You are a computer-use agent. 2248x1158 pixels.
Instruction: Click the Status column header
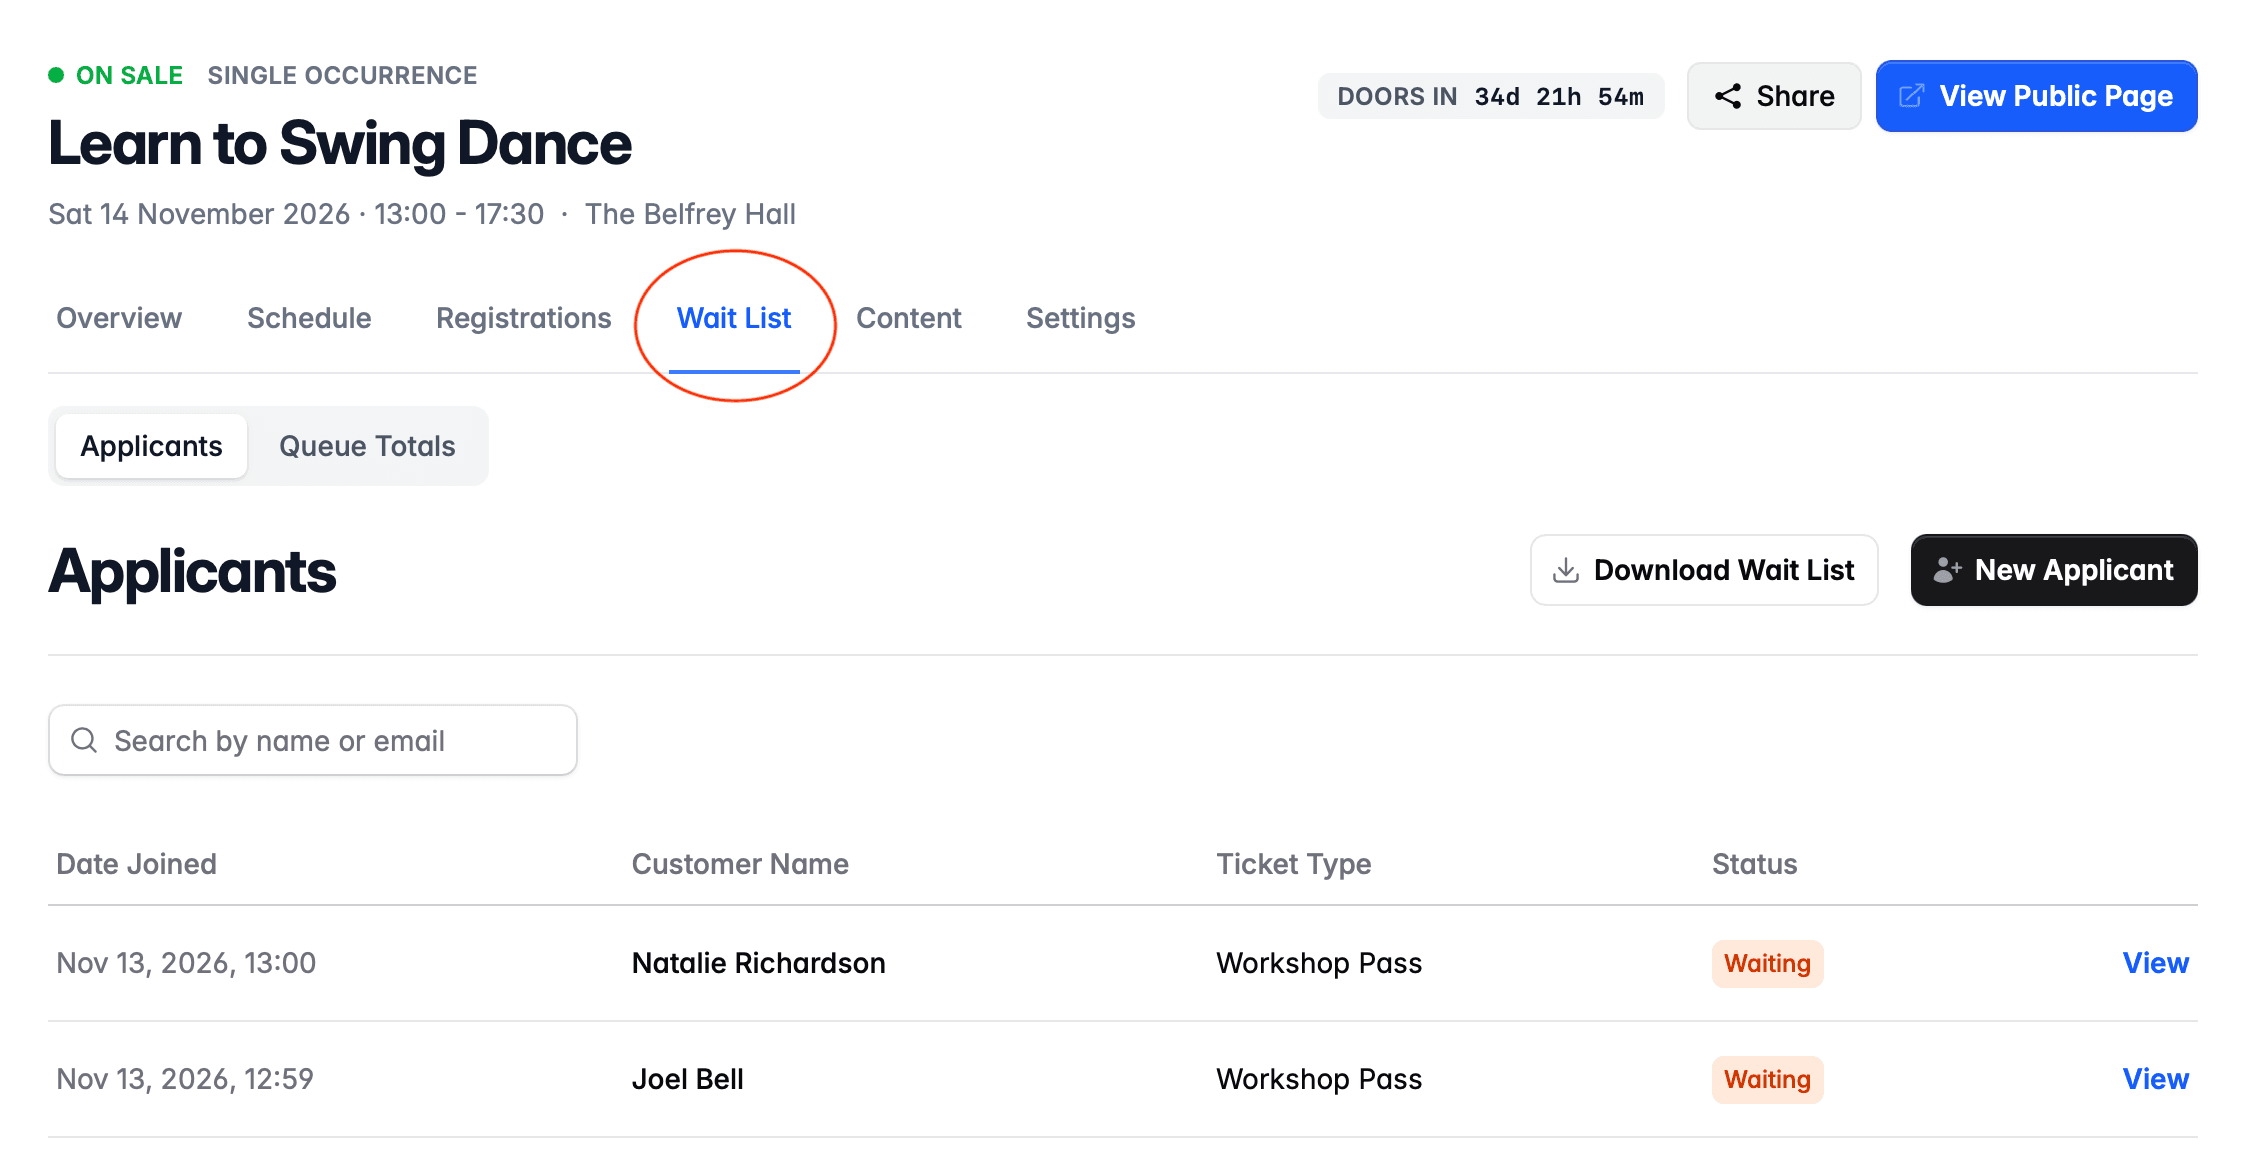(x=1755, y=864)
